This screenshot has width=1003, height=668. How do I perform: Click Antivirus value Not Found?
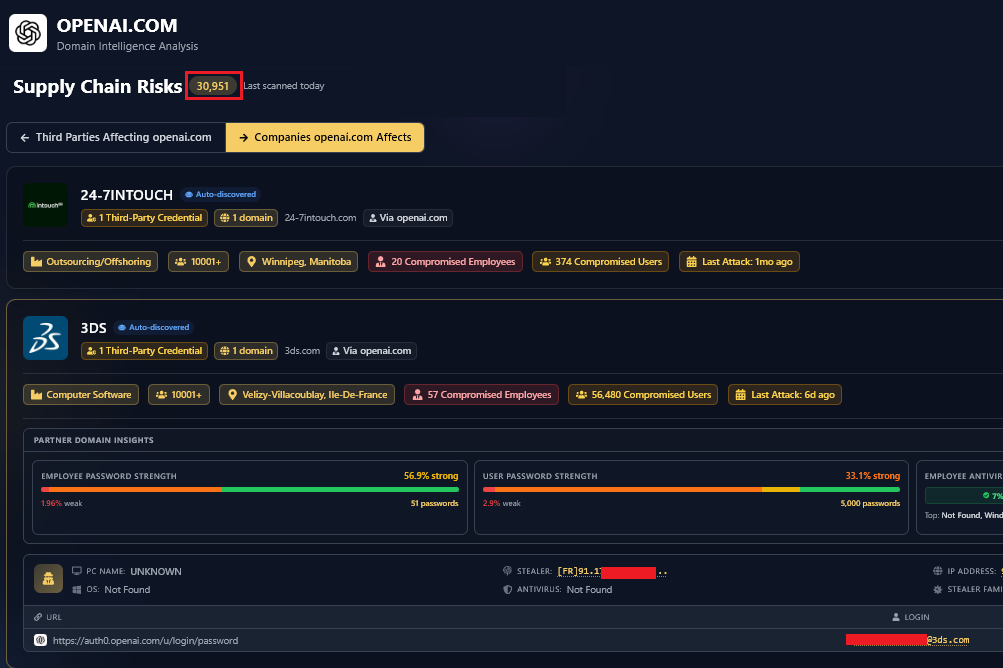click(589, 590)
